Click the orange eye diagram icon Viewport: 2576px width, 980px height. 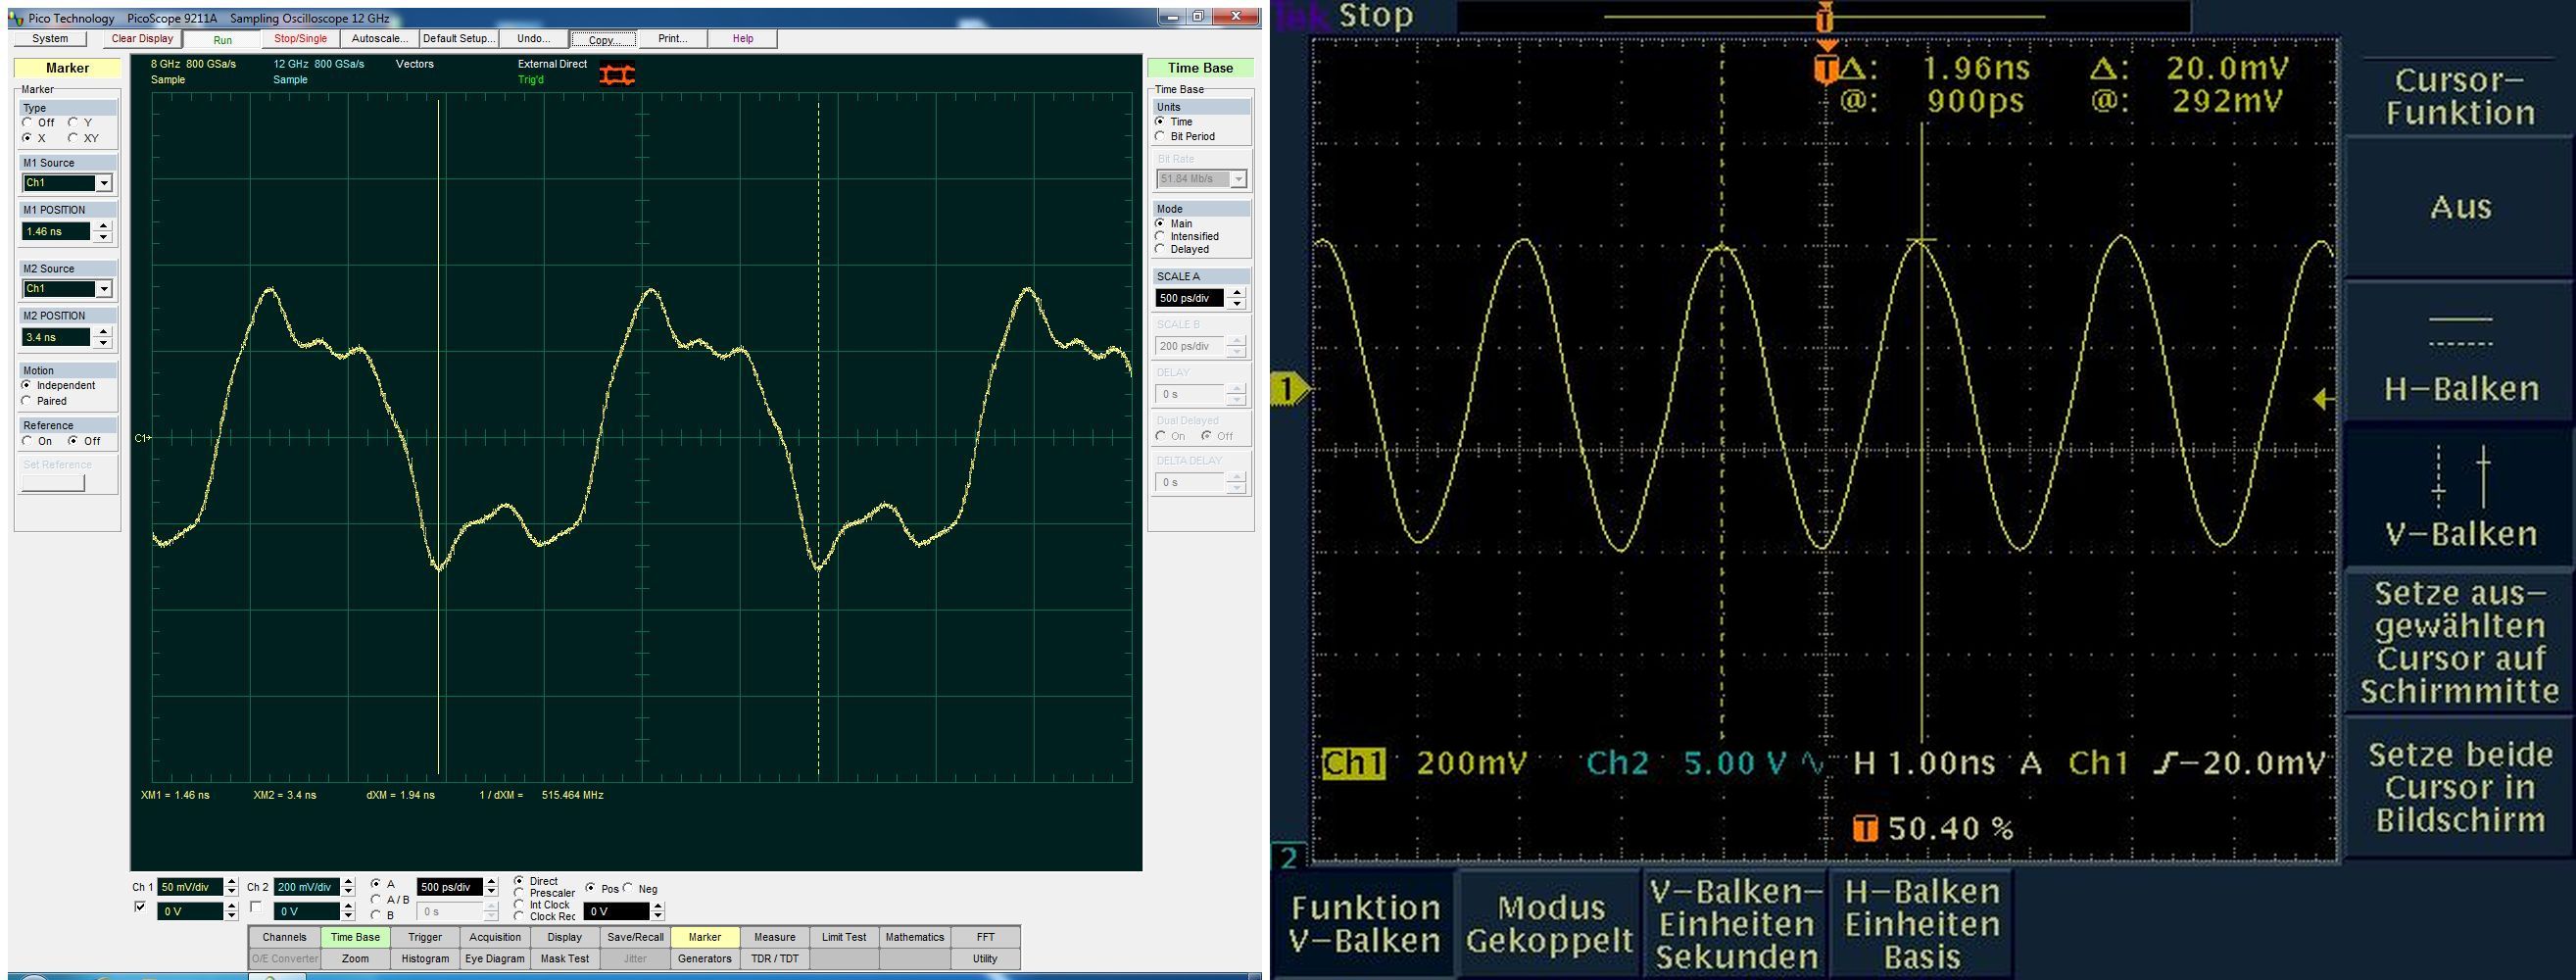[617, 75]
